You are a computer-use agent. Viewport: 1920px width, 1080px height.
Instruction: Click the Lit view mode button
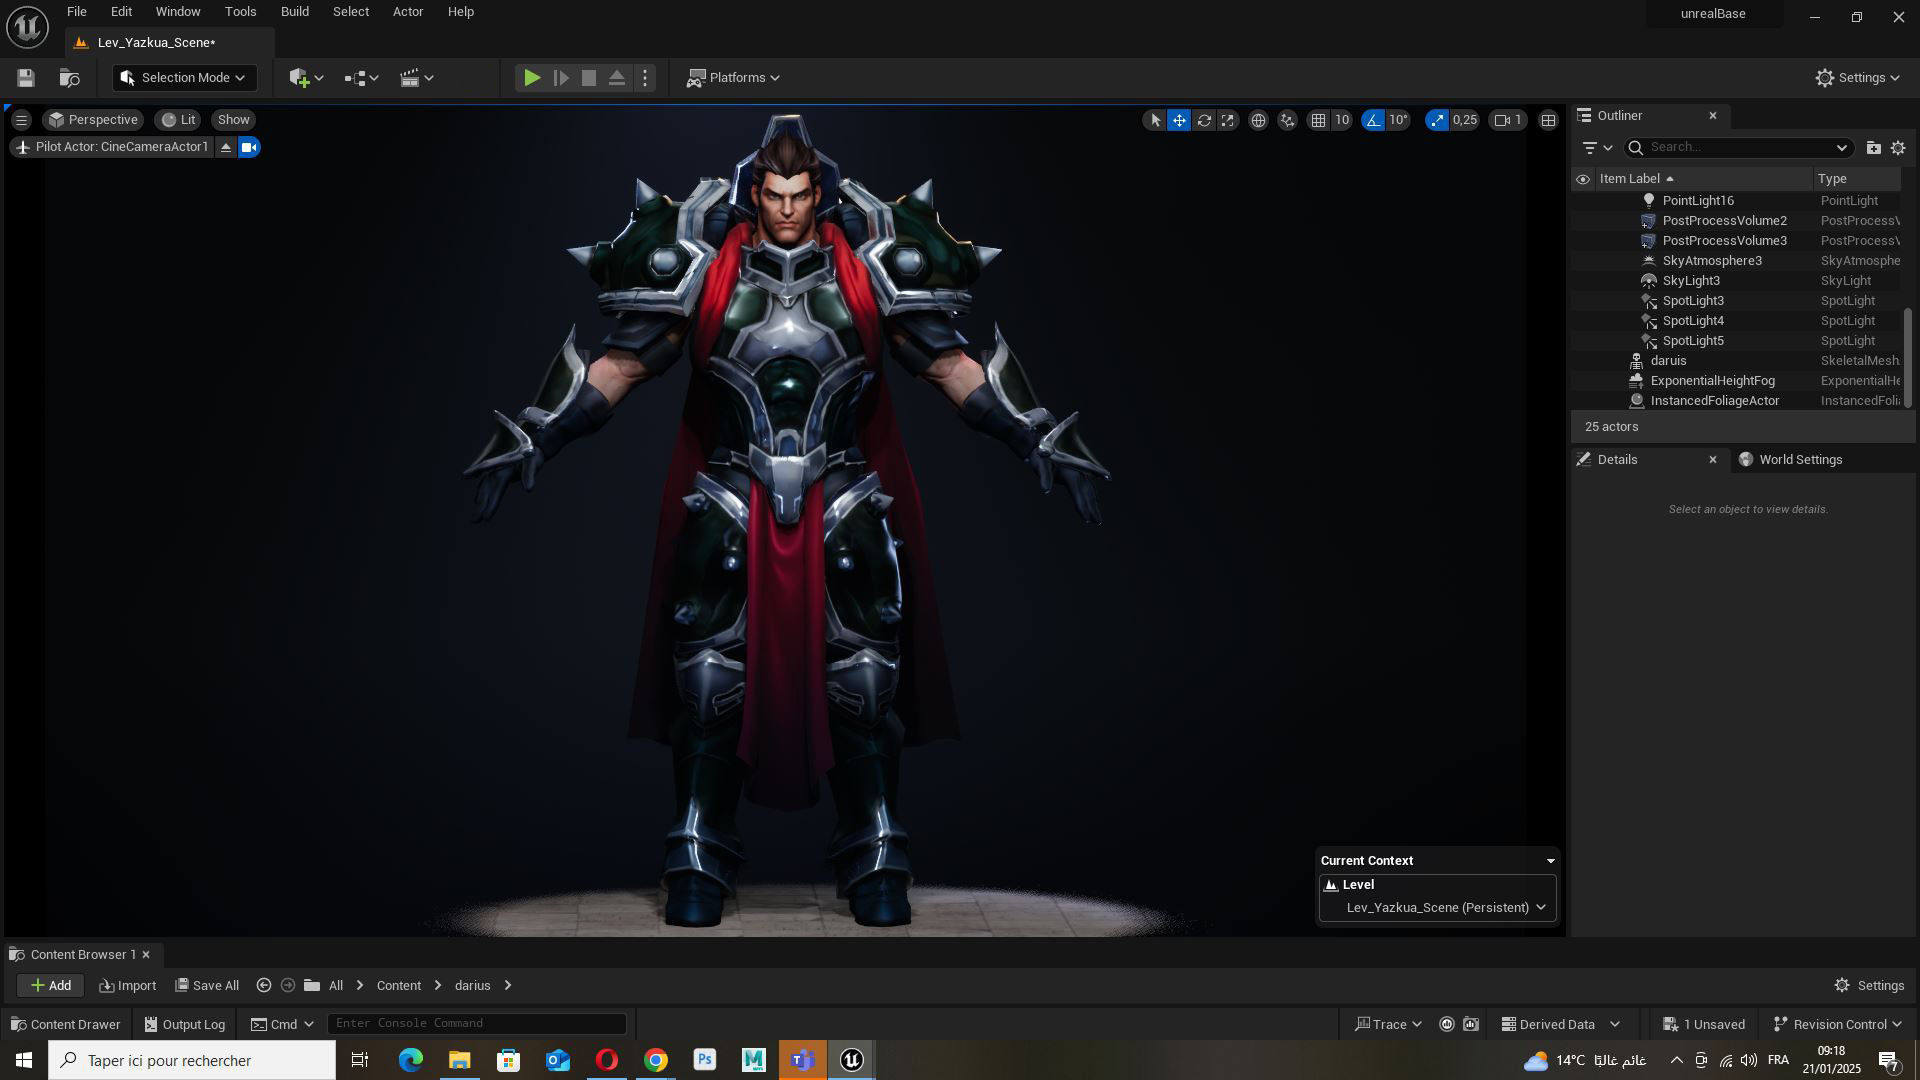coord(179,120)
